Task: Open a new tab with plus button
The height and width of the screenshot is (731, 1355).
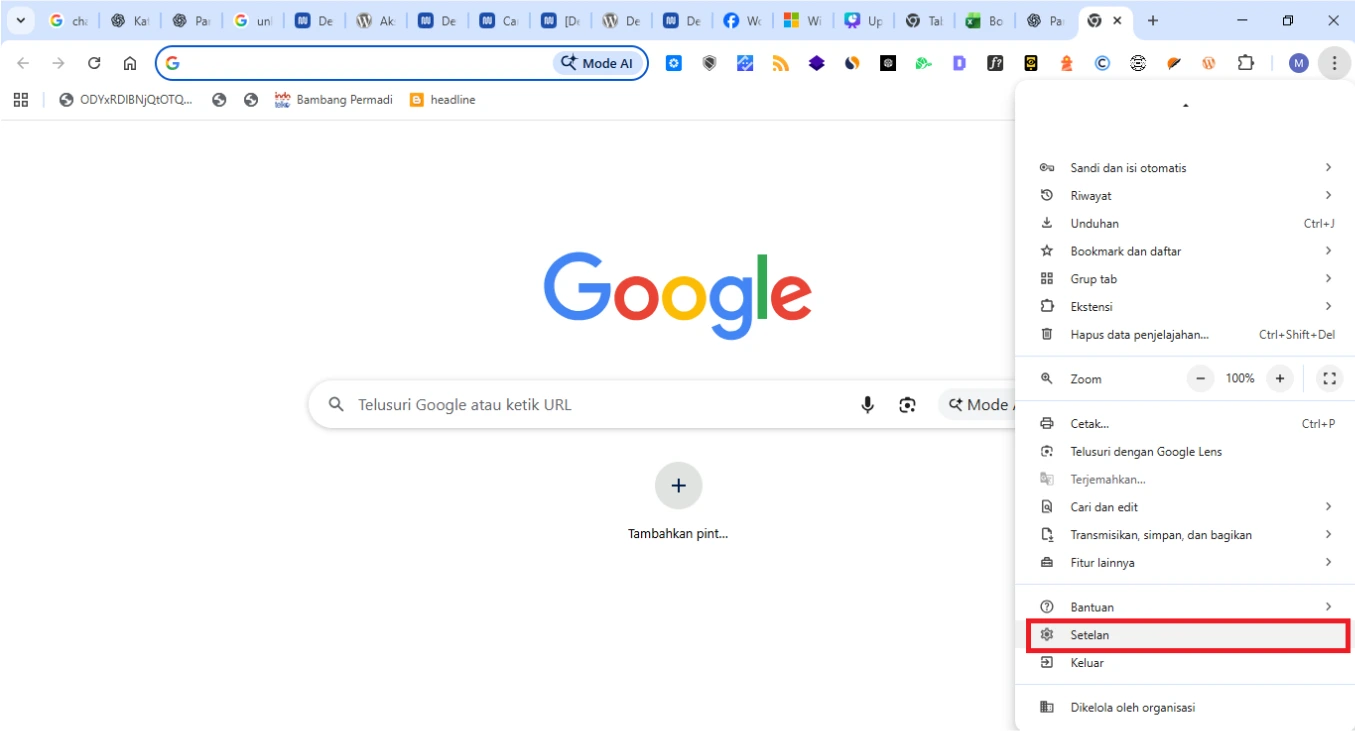Action: tap(1153, 20)
